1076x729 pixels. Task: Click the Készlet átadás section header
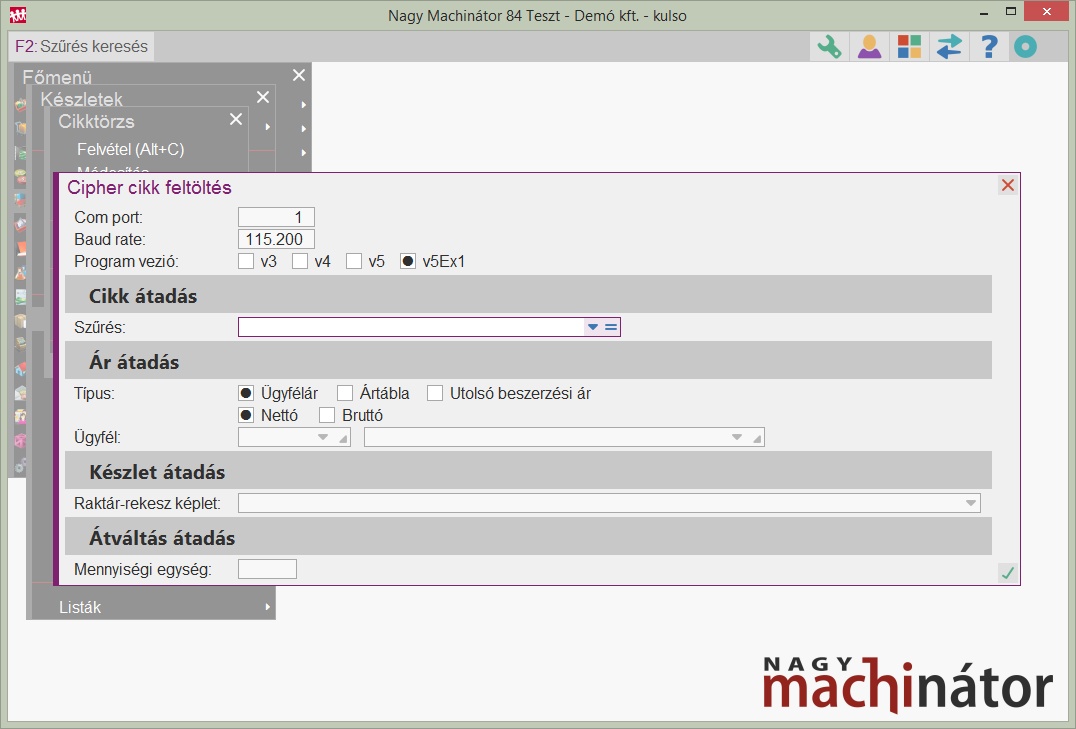(528, 470)
